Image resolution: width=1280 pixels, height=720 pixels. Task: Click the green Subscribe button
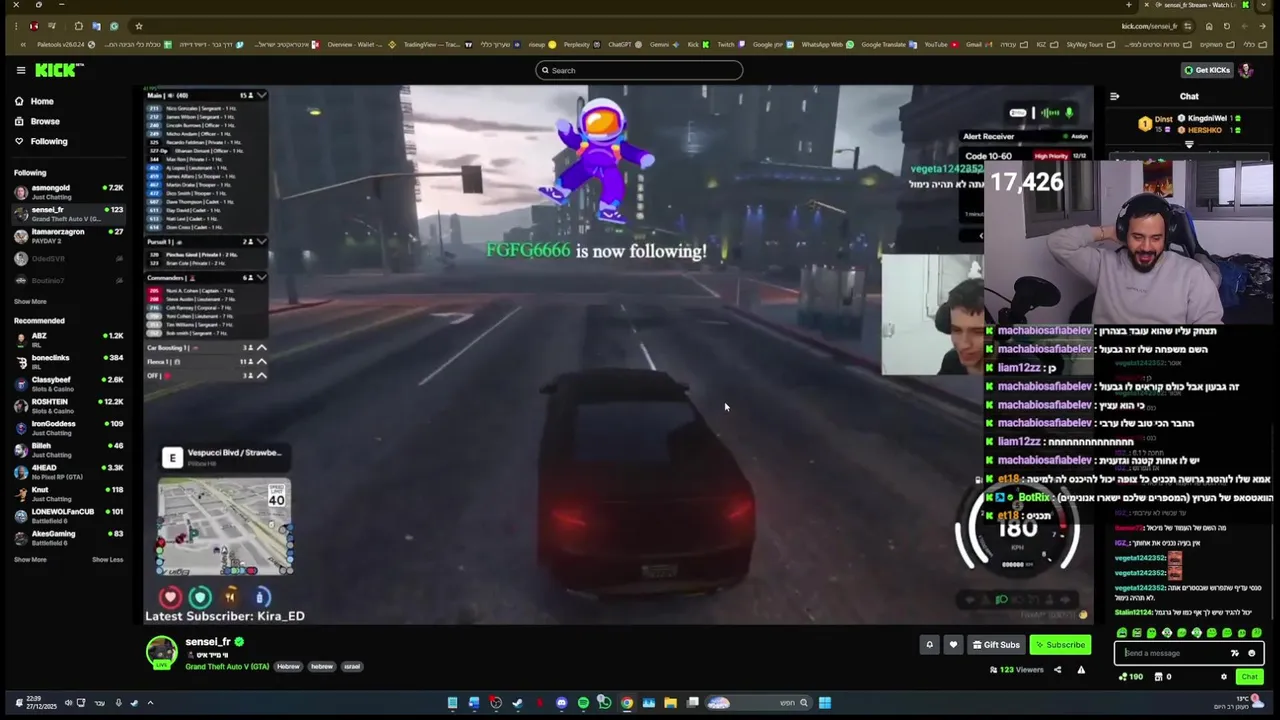pyautogui.click(x=1060, y=645)
